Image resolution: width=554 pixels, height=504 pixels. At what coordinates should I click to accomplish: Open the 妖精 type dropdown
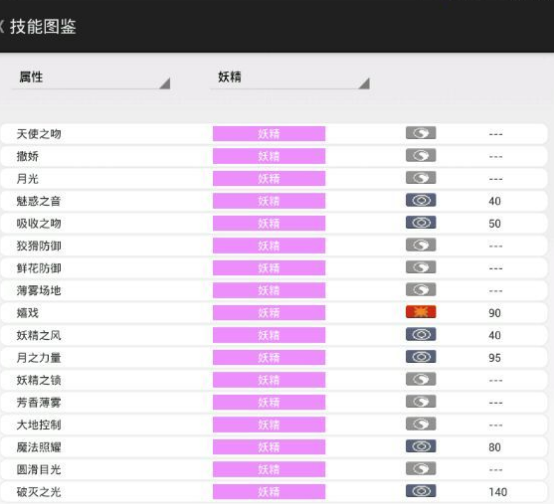tap(290, 78)
